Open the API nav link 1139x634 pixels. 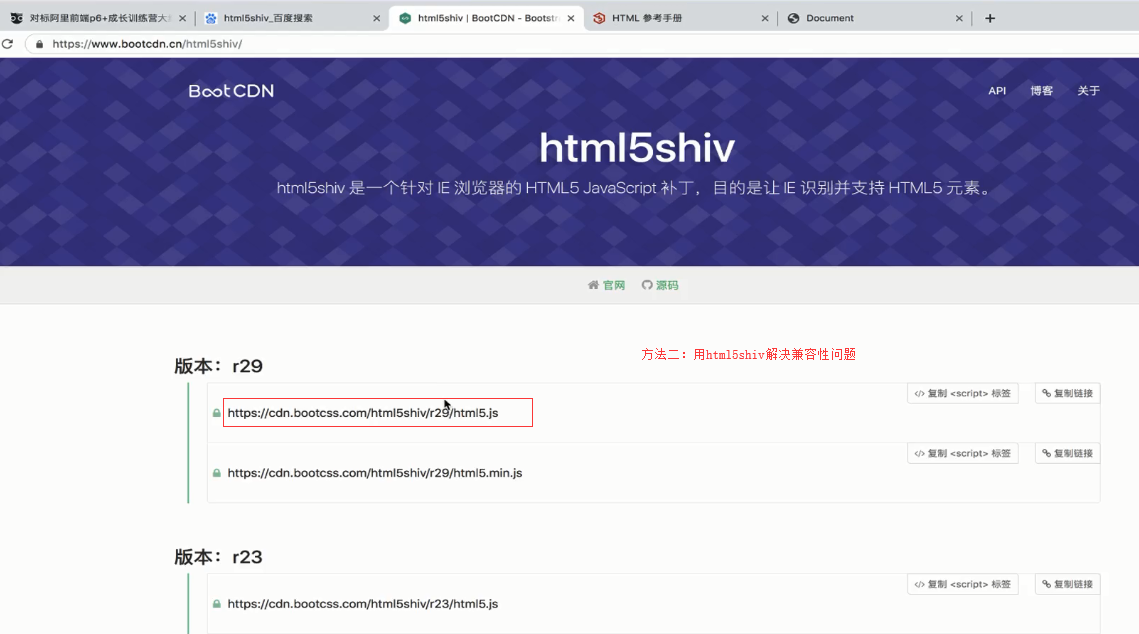coord(997,91)
